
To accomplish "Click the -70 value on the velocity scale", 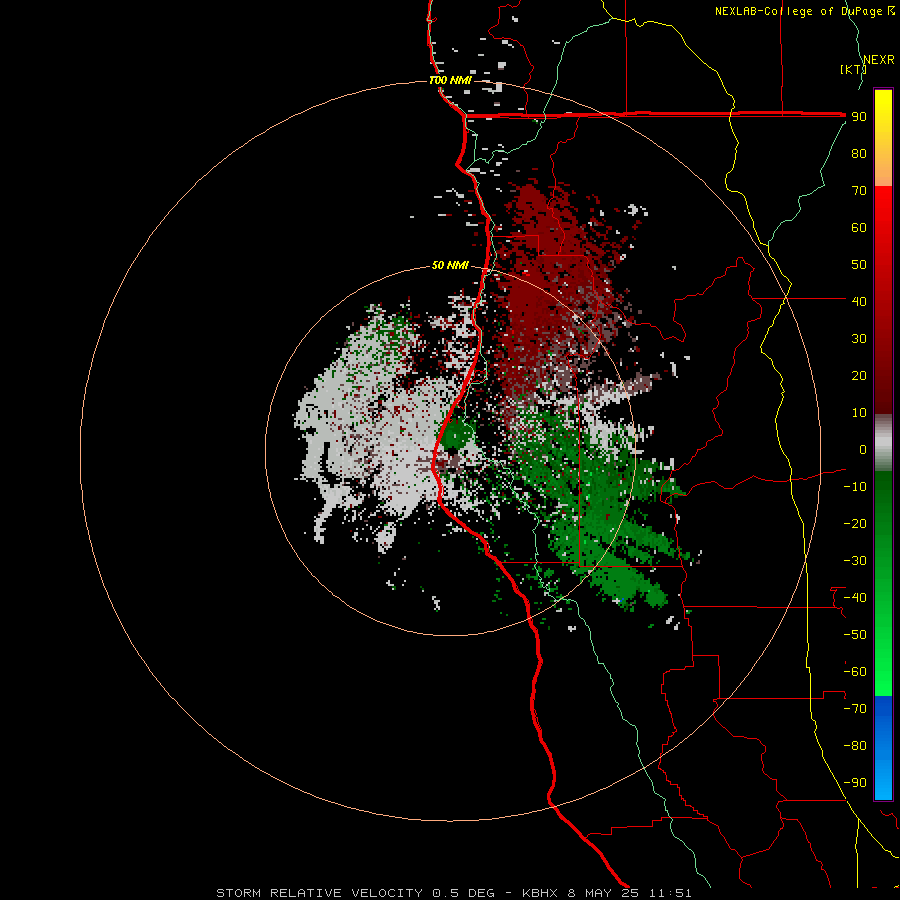I will click(855, 708).
